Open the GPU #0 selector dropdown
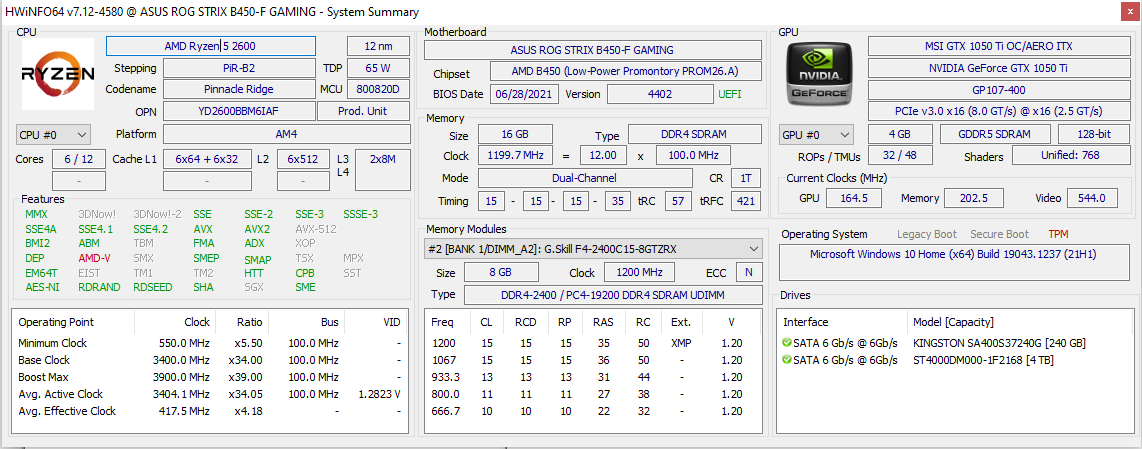 [816, 135]
